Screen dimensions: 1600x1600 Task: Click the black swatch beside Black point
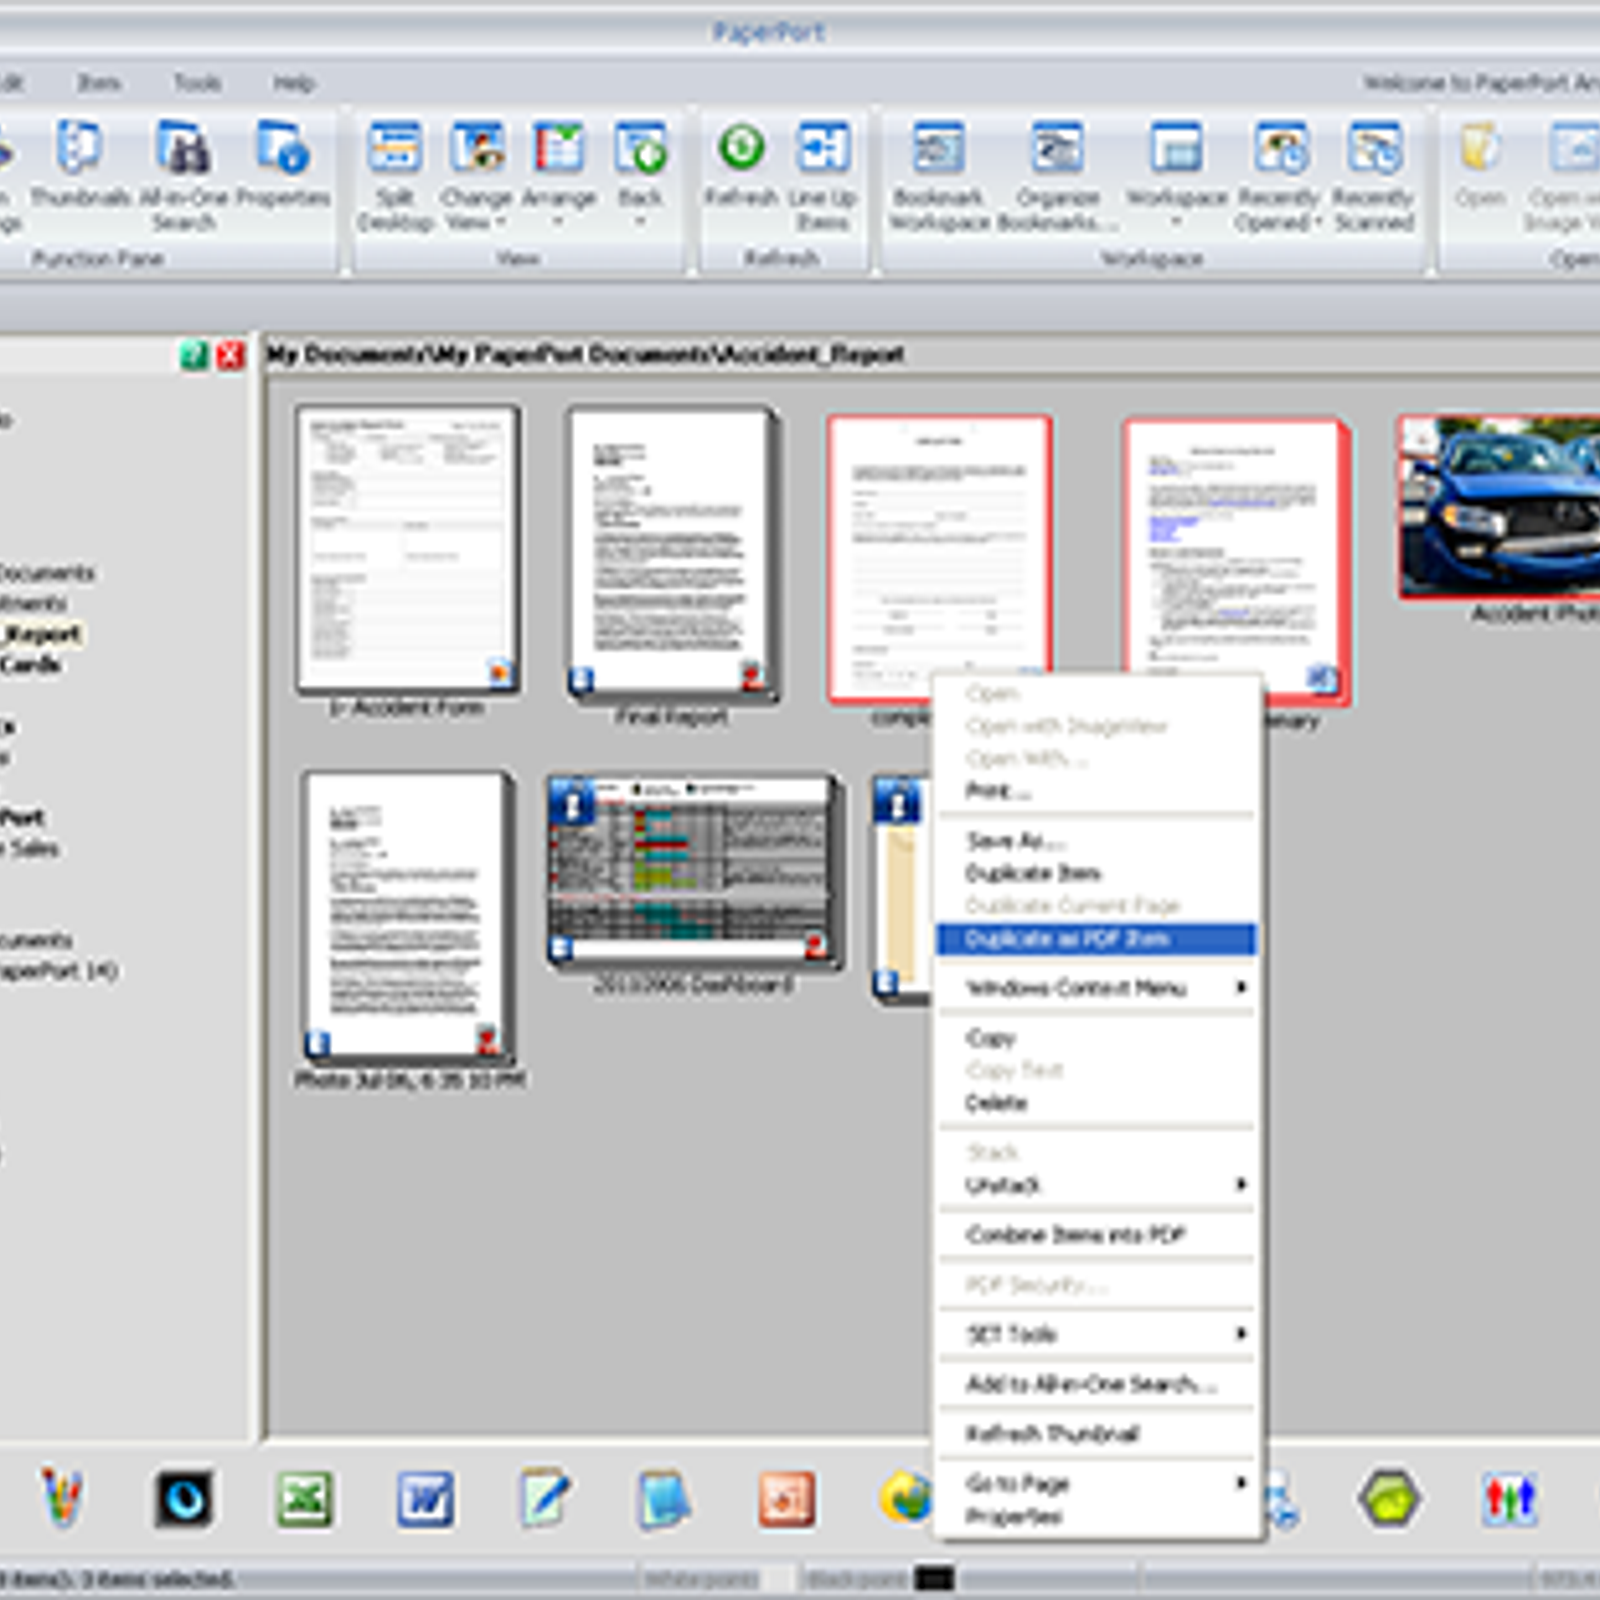pyautogui.click(x=934, y=1579)
